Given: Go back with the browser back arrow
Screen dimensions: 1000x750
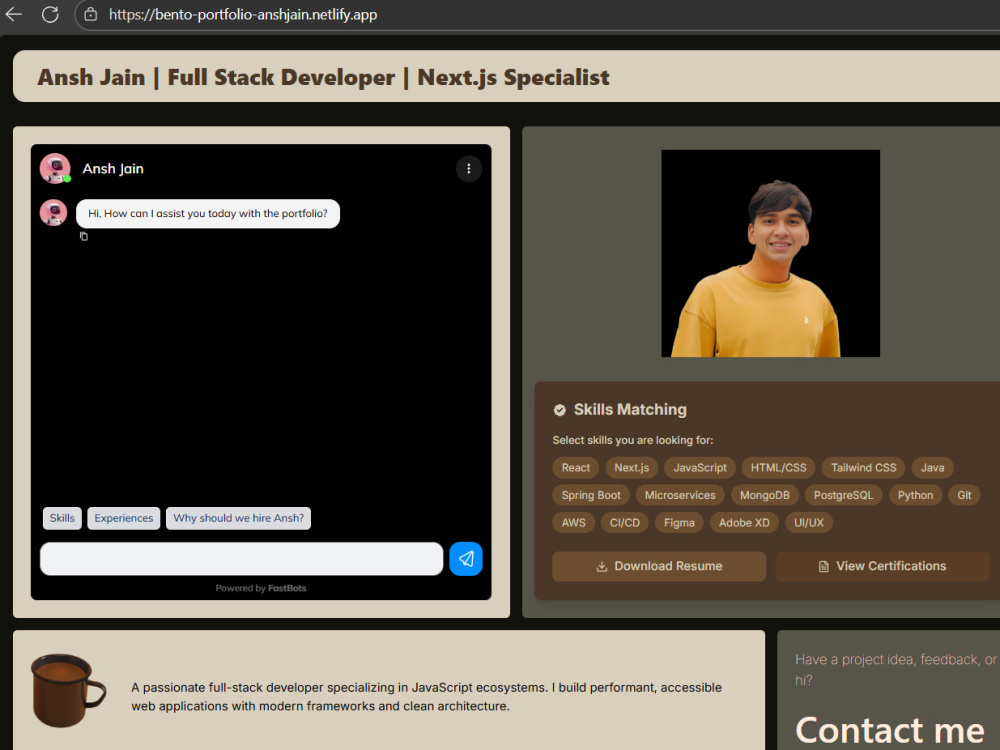Looking at the screenshot, I should coord(13,14).
